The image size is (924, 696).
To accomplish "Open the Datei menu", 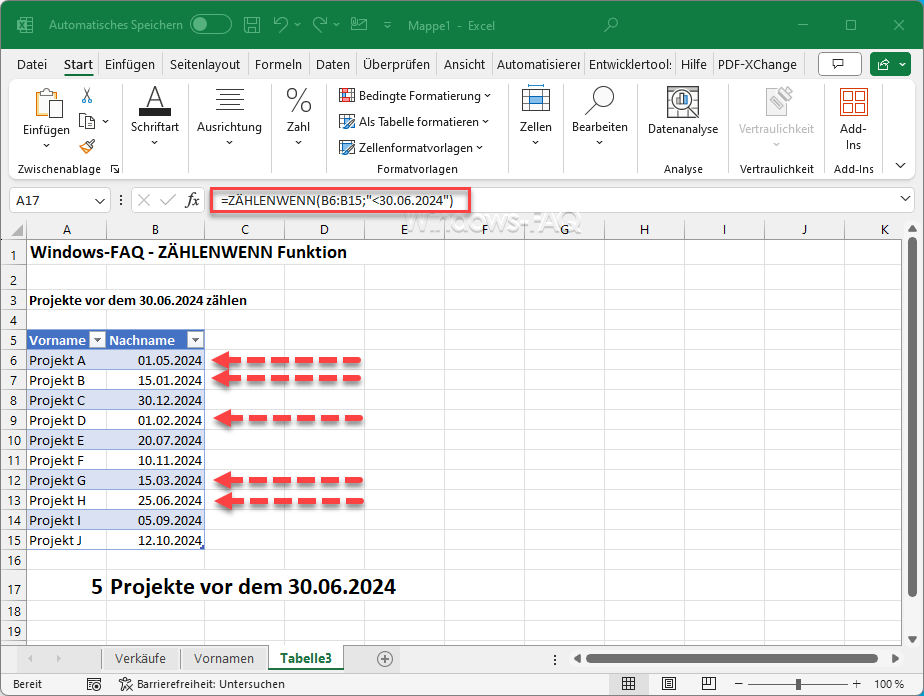I will coord(32,64).
